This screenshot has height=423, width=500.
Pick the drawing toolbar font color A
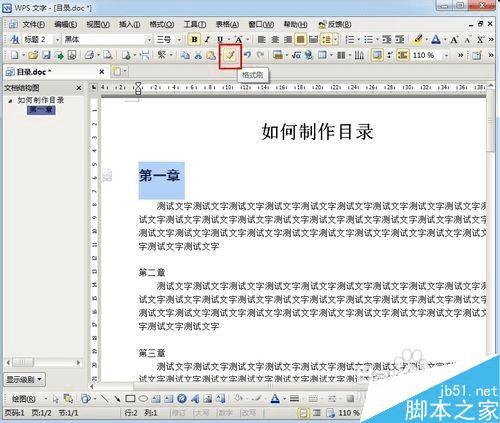click(x=275, y=398)
